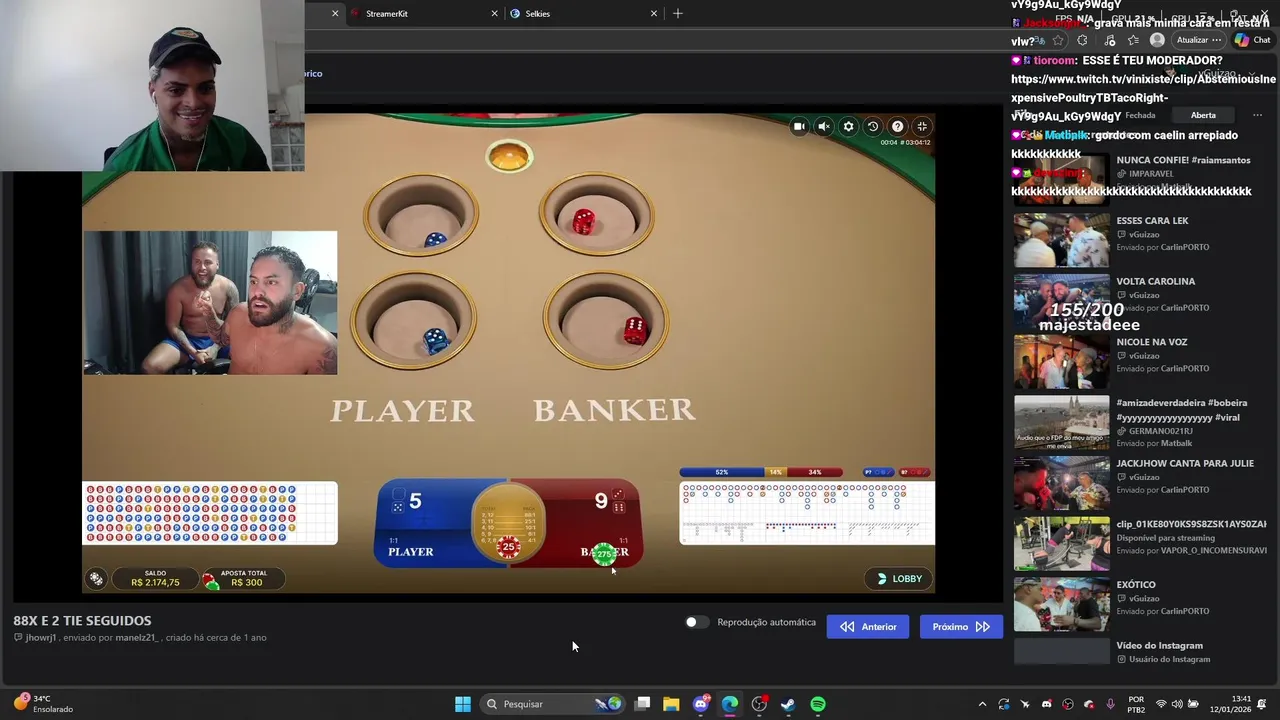This screenshot has width=1280, height=720.
Task: Show hidden system tray icons
Action: 982,704
